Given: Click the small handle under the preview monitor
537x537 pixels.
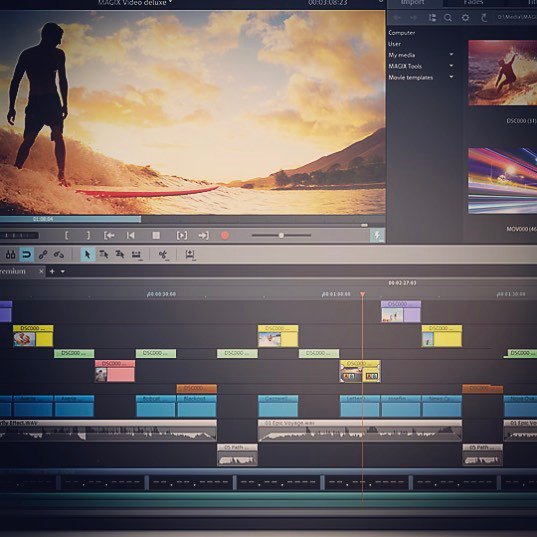Looking at the screenshot, I should (x=364, y=225).
